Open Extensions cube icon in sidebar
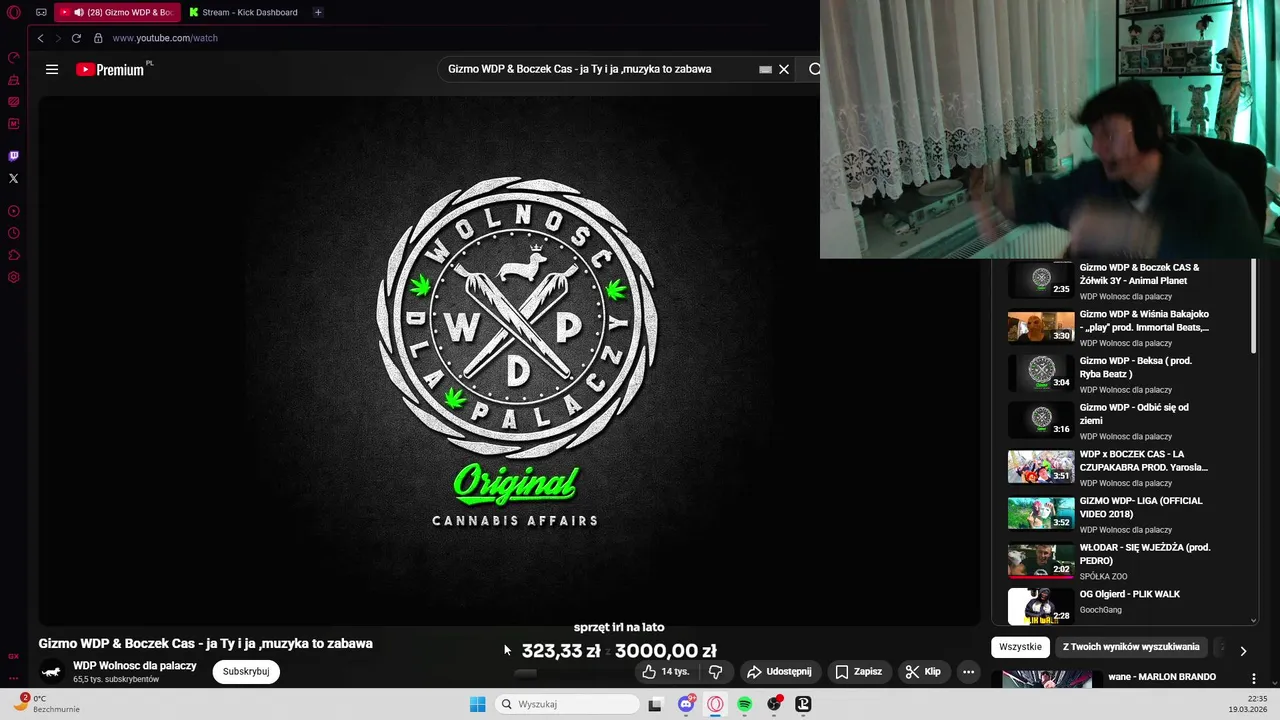The height and width of the screenshot is (720, 1280). click(14, 255)
